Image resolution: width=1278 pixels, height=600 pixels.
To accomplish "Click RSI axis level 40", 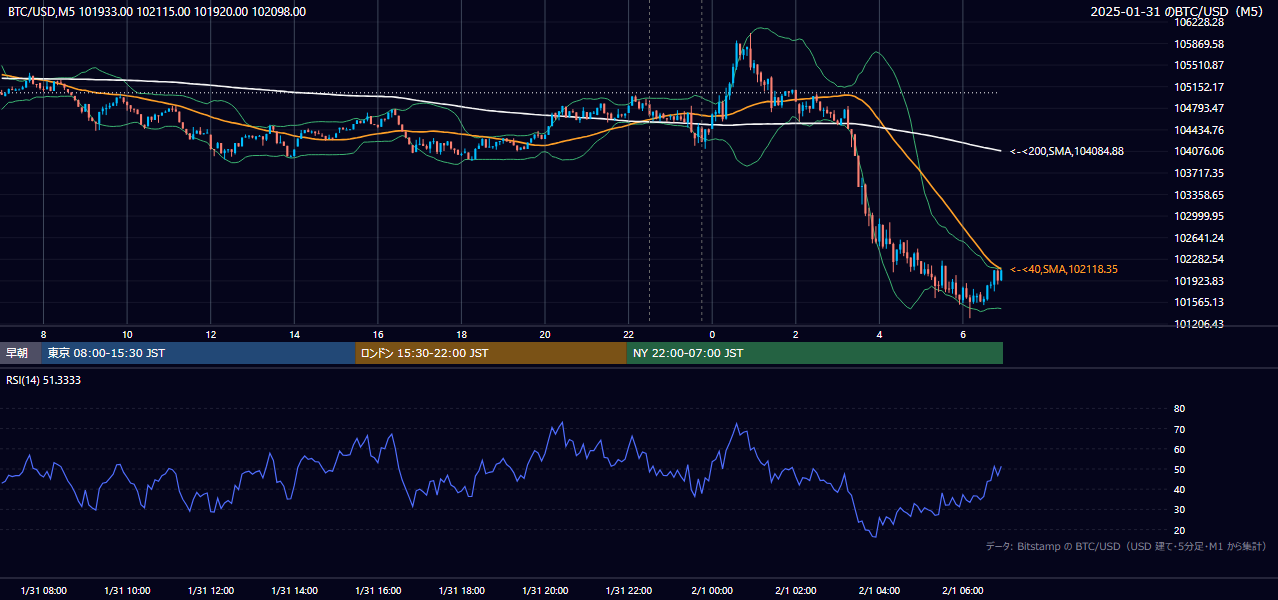I will (1179, 489).
